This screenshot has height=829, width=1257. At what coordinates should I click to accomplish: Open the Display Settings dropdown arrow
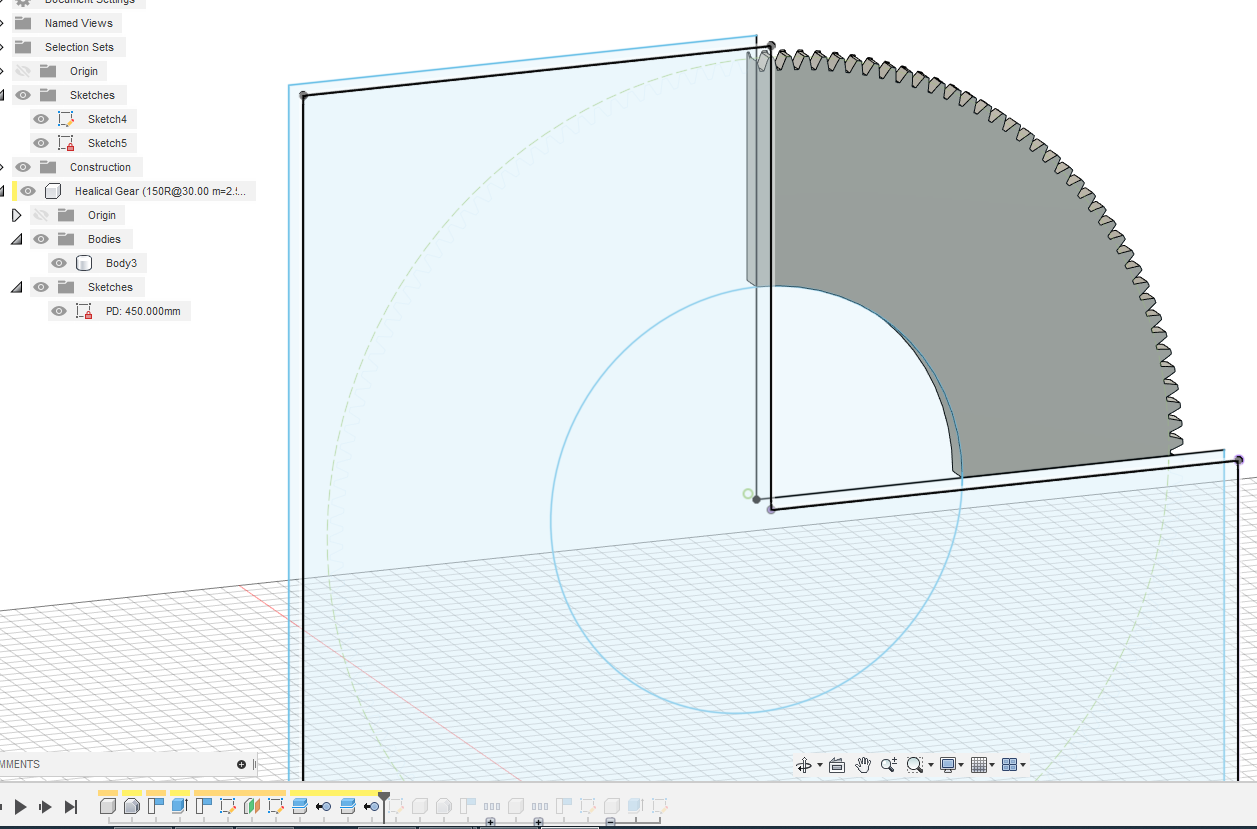(x=962, y=766)
